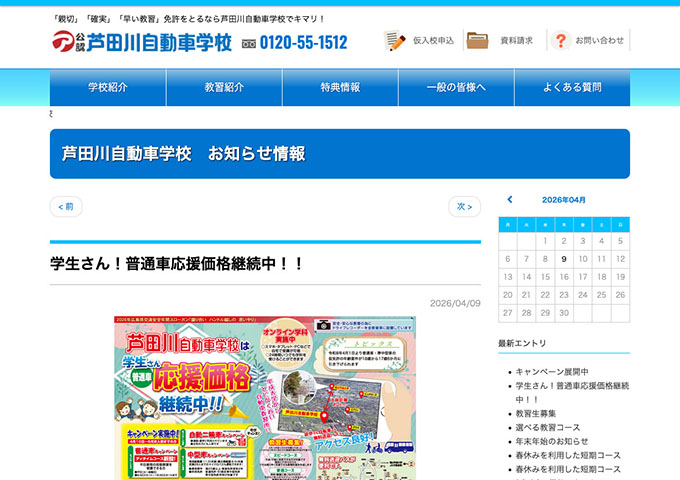Select calendar date 30
Screen dimensions: 680x480
point(564,313)
